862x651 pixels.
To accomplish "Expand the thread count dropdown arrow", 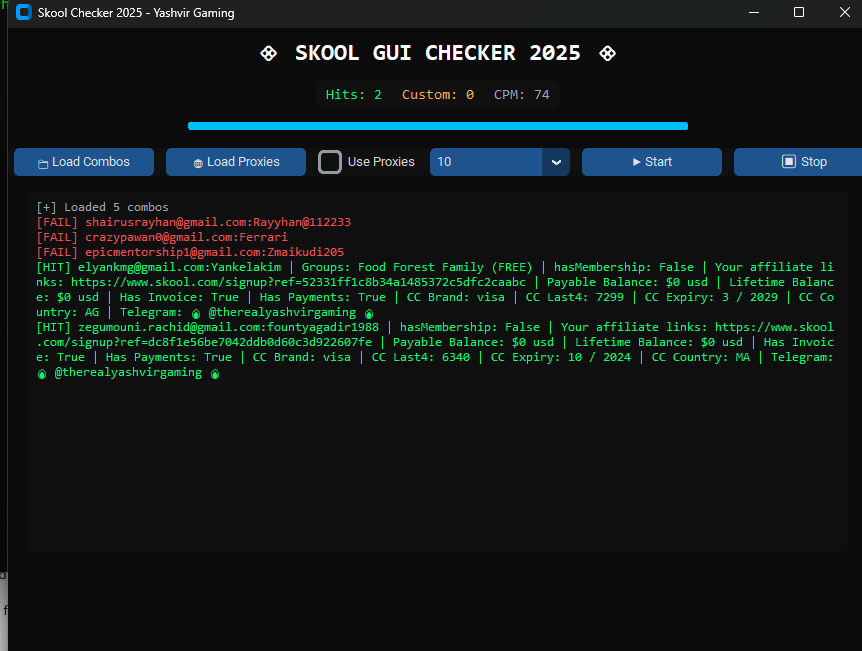I will point(556,162).
